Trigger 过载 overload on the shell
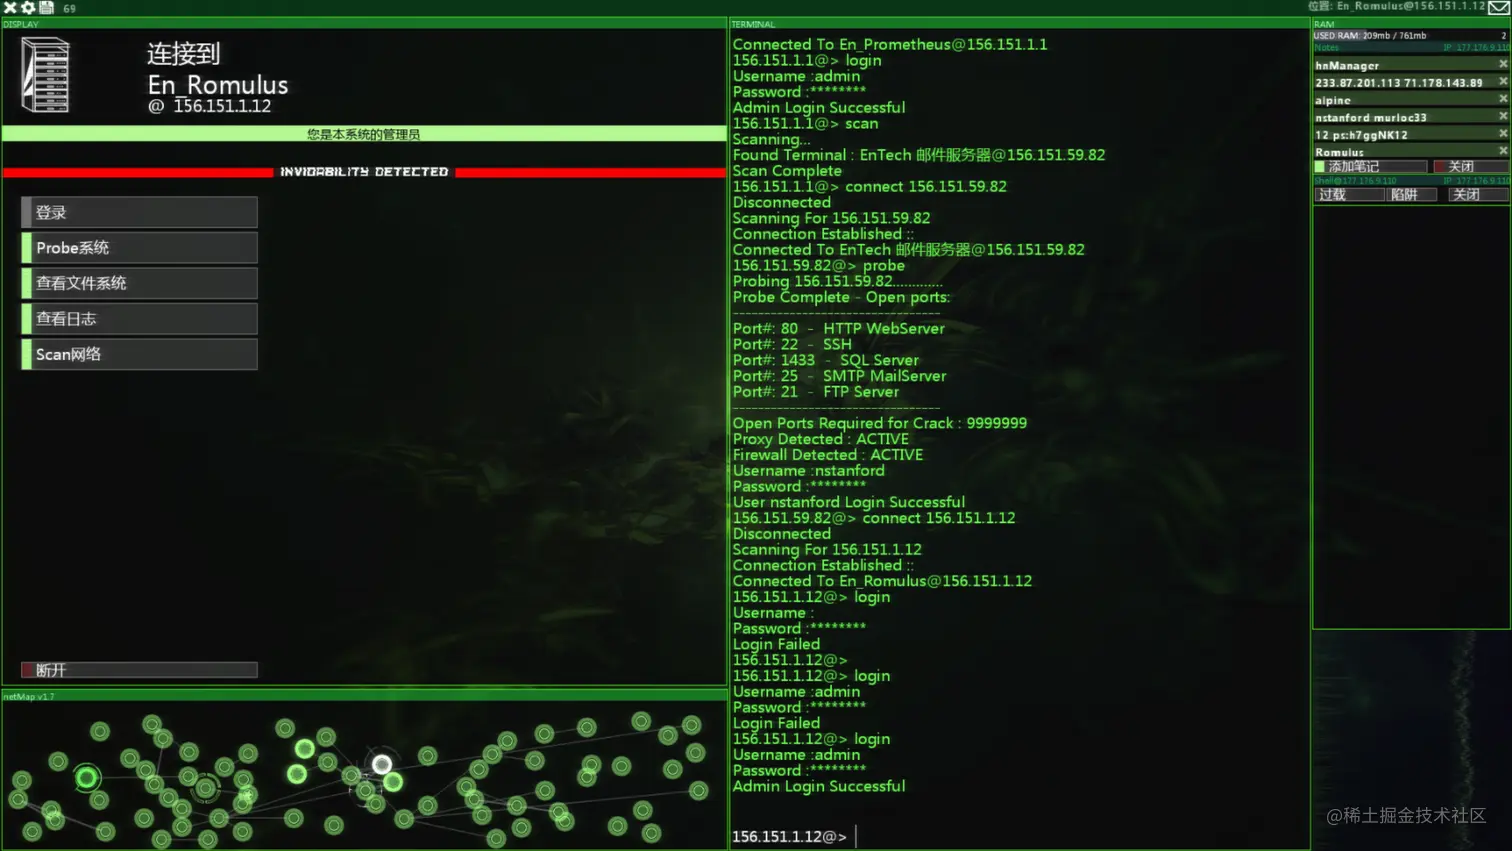The width and height of the screenshot is (1512, 851). point(1349,195)
